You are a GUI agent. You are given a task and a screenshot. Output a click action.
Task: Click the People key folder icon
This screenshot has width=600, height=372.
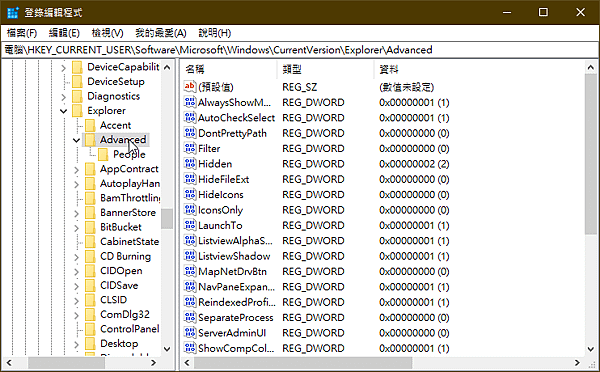(103, 154)
